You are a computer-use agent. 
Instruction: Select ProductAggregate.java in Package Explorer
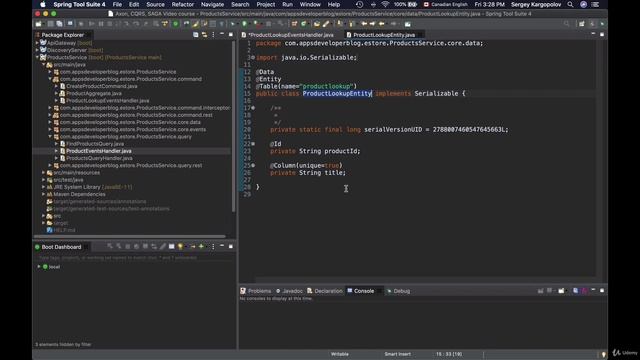(94, 93)
